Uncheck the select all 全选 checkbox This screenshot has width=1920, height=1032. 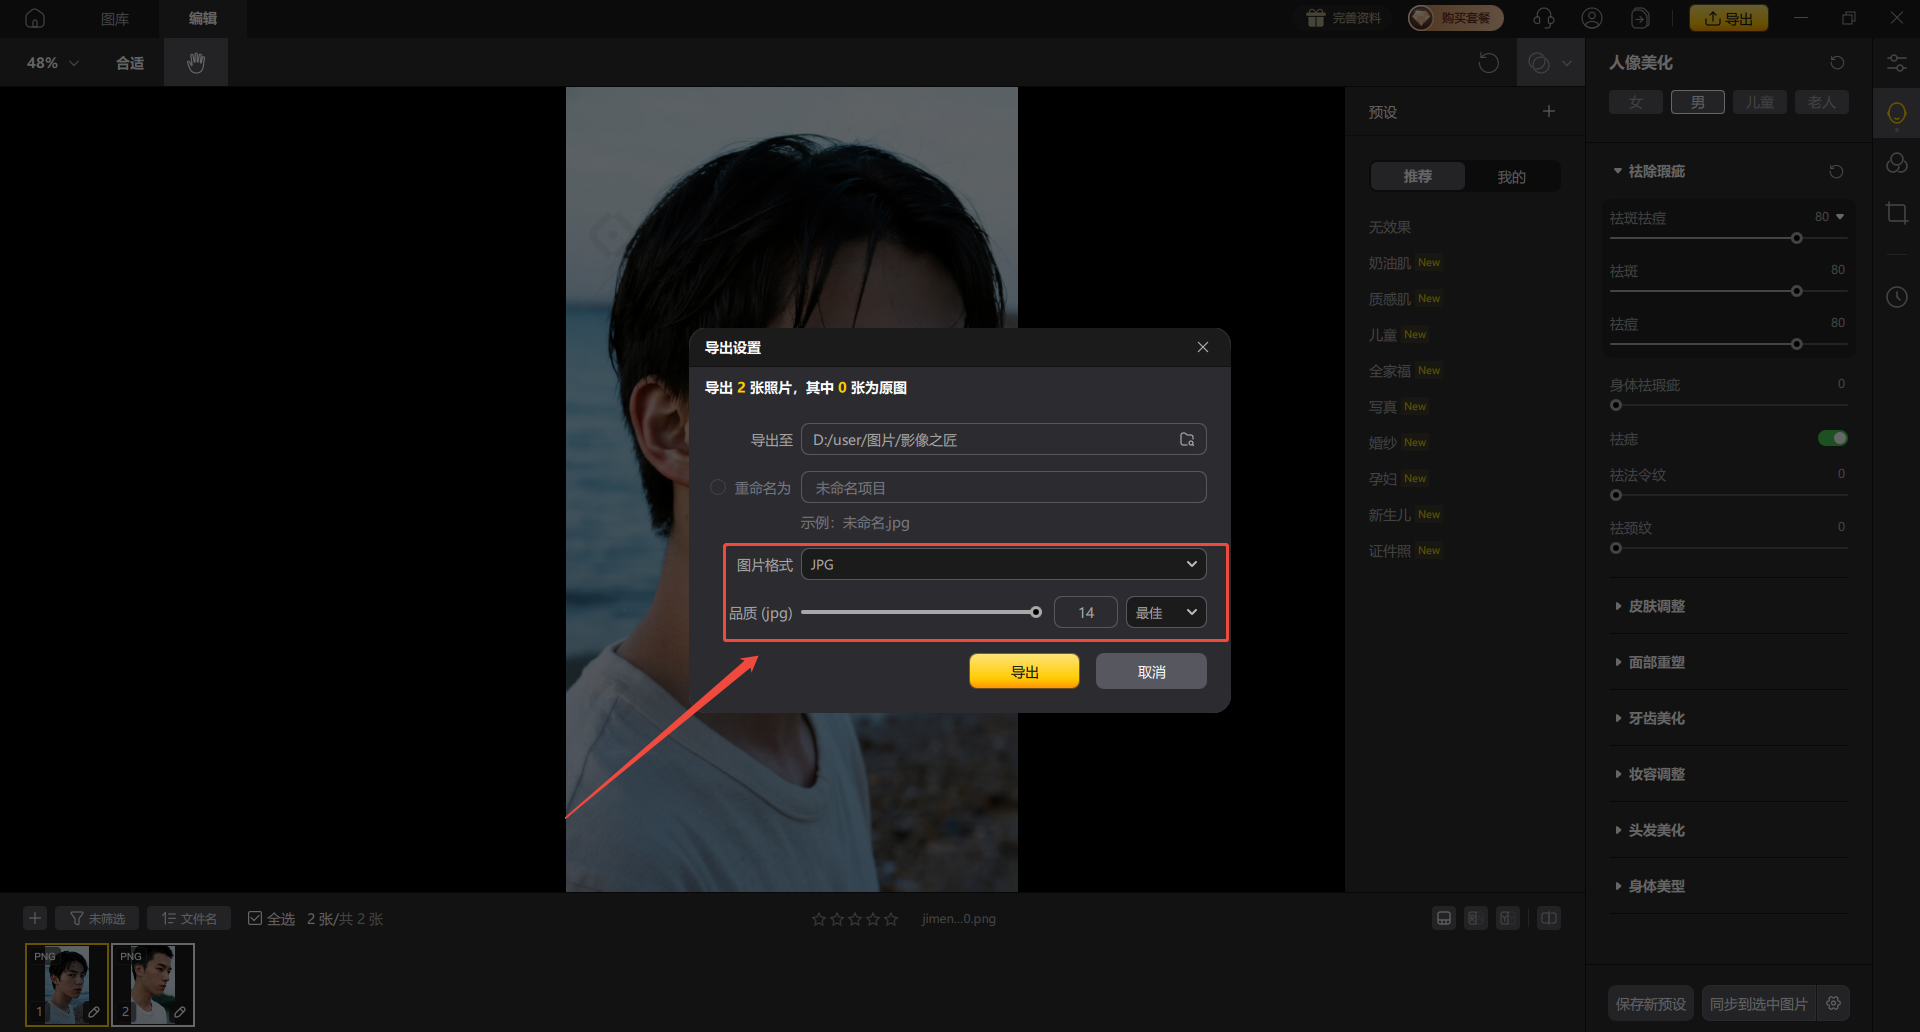click(x=255, y=918)
